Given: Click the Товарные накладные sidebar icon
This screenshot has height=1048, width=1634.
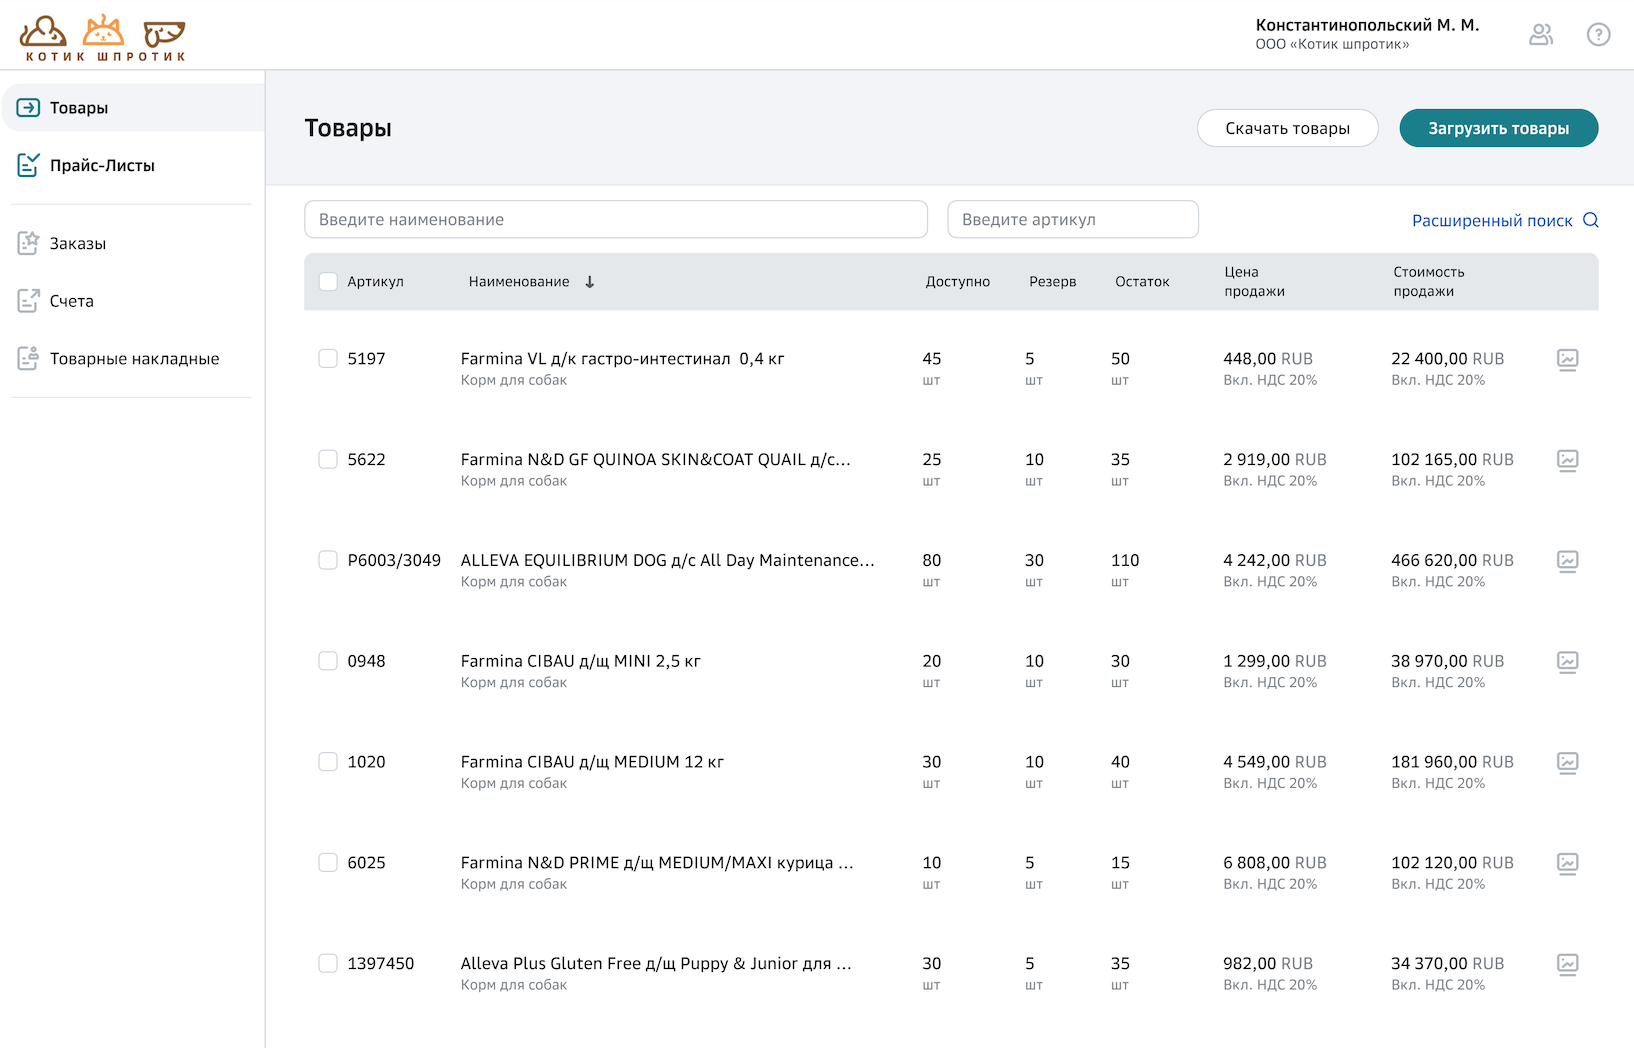Looking at the screenshot, I should 28,358.
